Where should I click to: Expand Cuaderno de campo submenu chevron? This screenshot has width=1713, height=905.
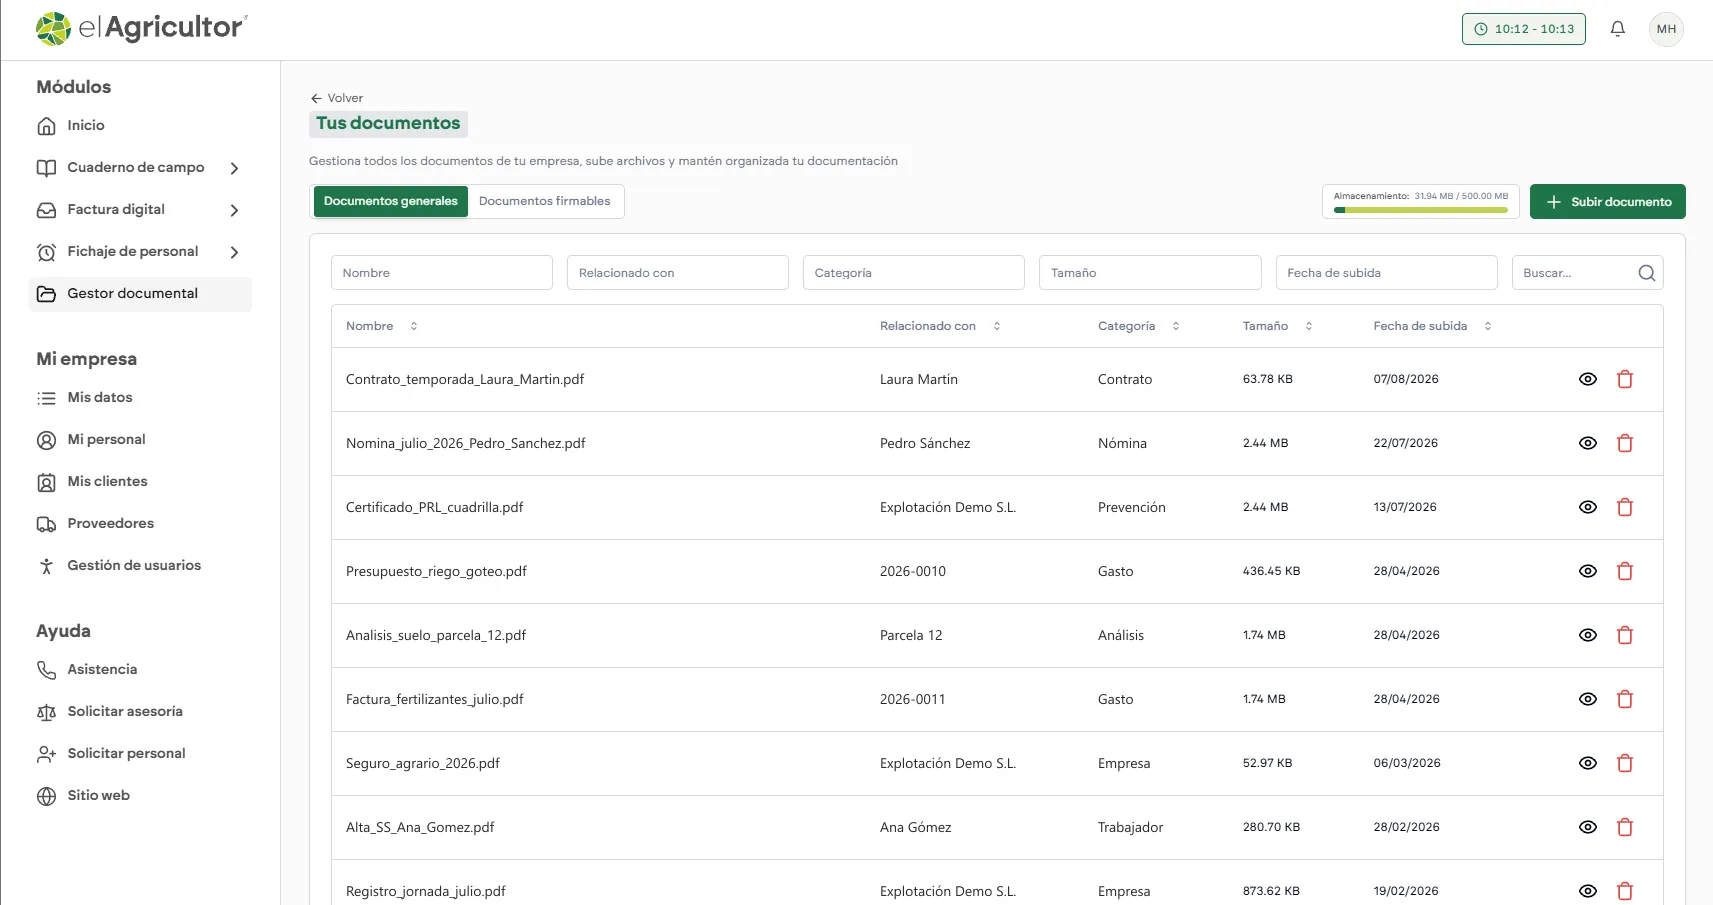pos(234,168)
